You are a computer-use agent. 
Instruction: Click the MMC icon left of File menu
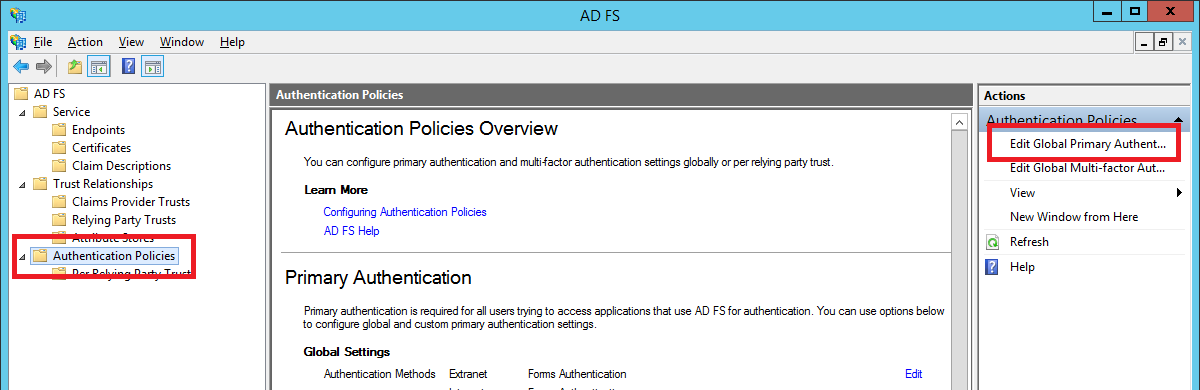click(18, 42)
